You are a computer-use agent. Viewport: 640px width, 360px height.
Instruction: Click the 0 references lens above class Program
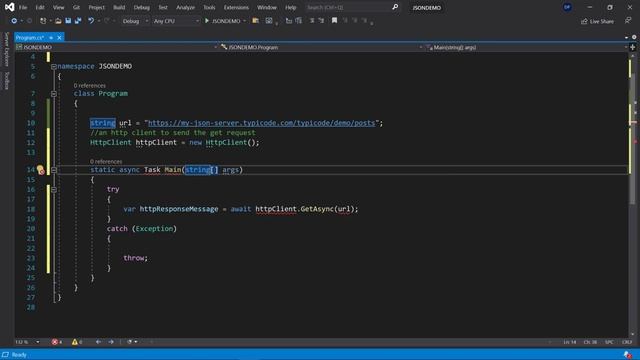coord(90,85)
